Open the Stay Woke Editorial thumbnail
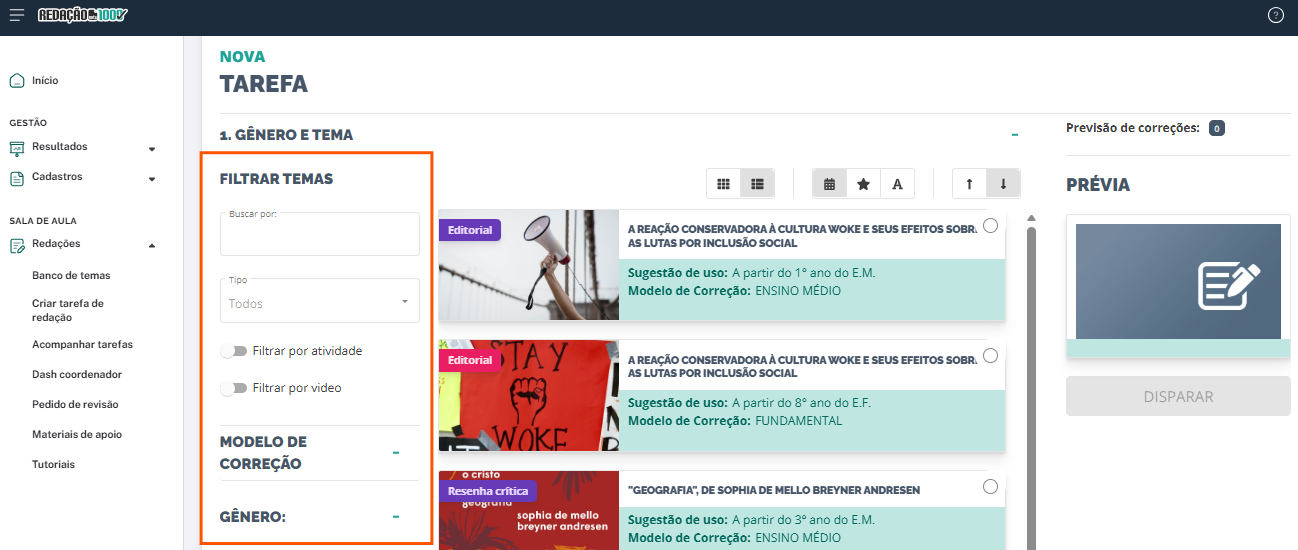Image resolution: width=1298 pixels, height=550 pixels. 529,395
